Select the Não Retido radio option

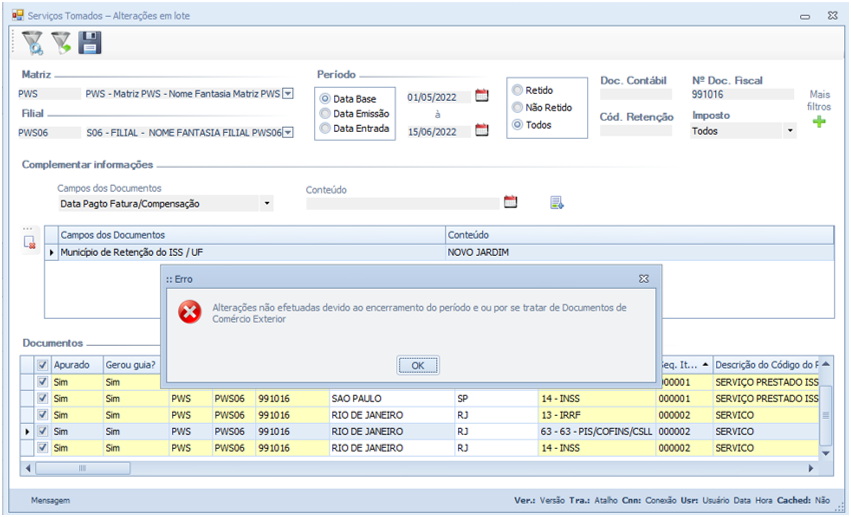(x=517, y=107)
